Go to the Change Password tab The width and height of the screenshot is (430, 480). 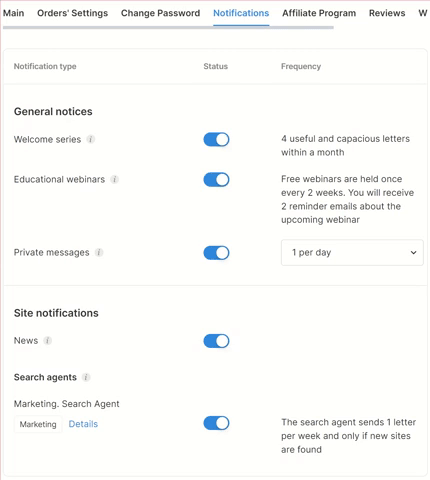[x=161, y=13]
